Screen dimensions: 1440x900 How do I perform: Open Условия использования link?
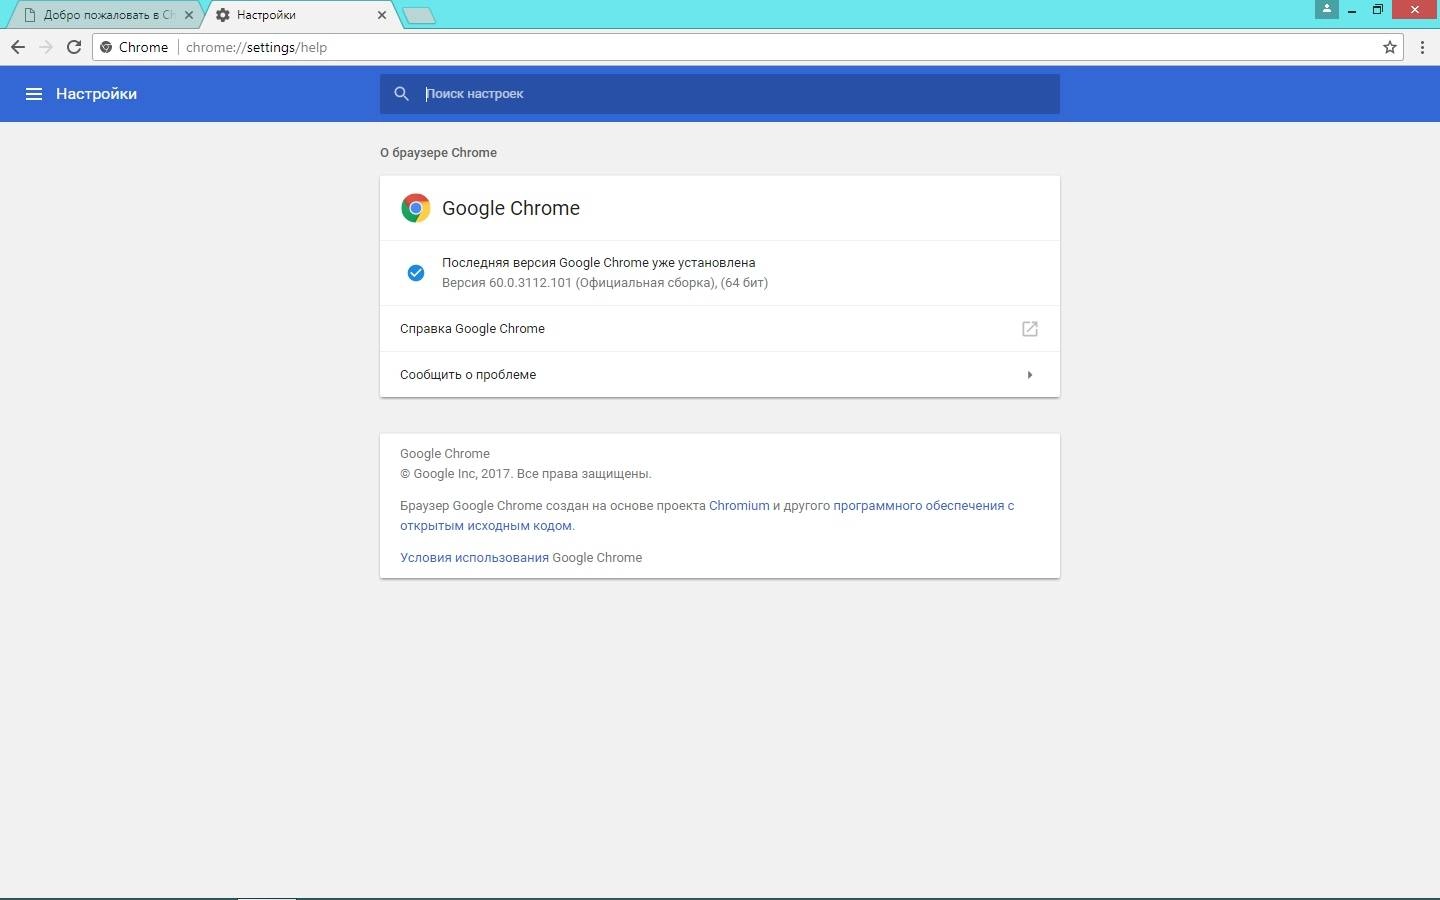point(474,558)
